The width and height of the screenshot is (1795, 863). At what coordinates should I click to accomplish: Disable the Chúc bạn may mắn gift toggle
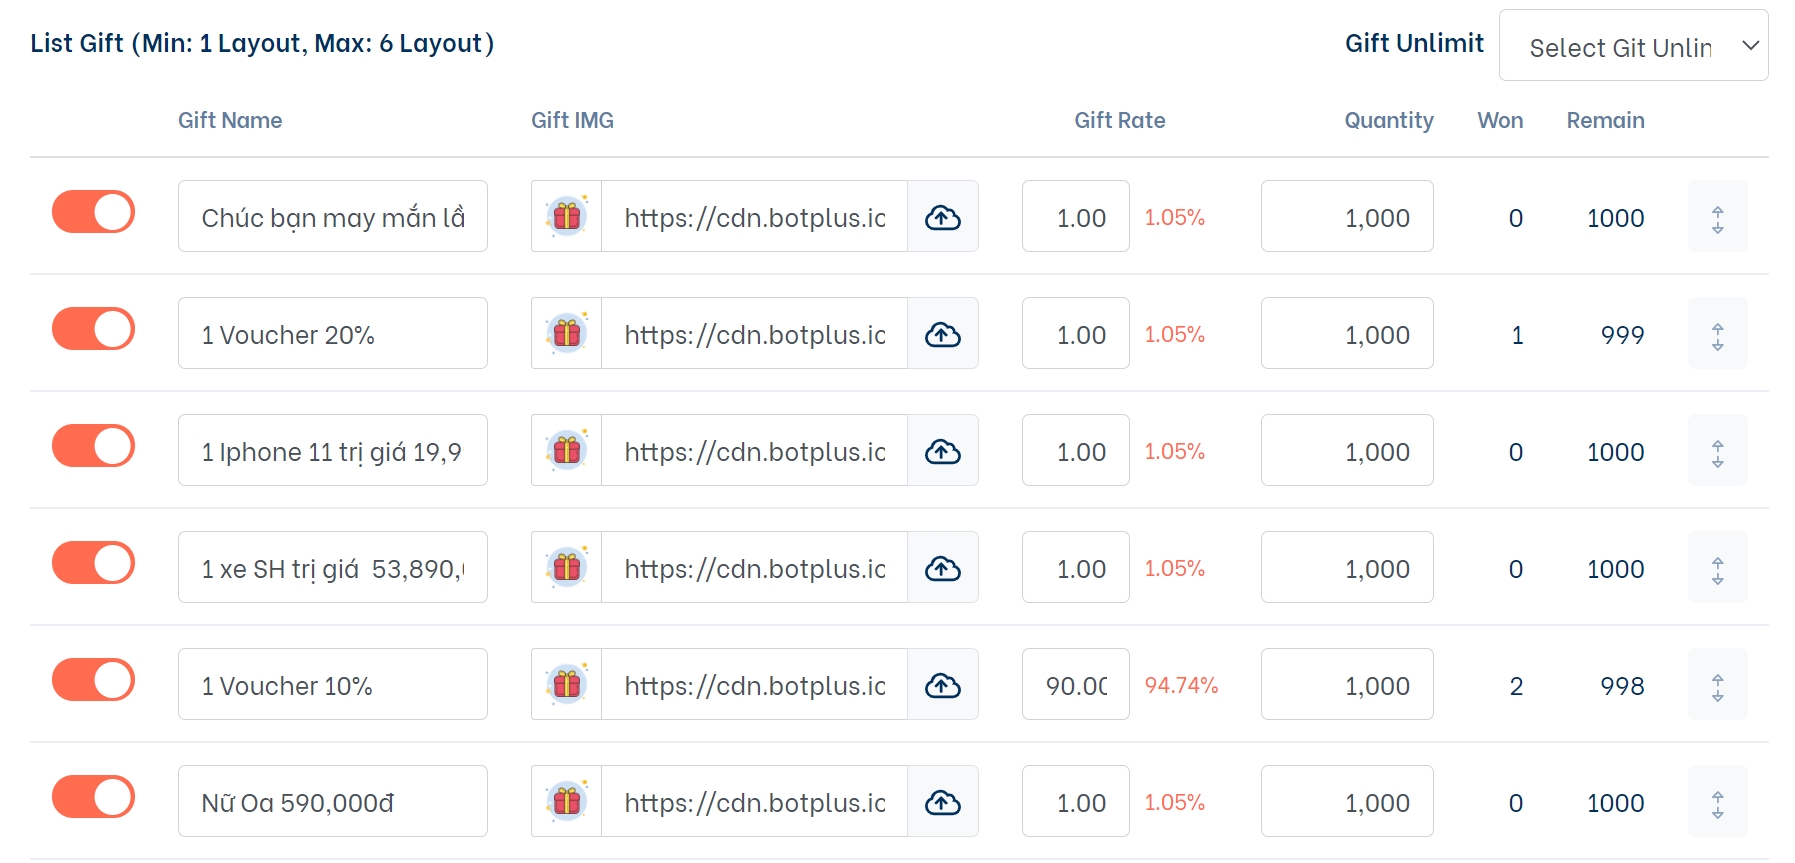click(93, 212)
